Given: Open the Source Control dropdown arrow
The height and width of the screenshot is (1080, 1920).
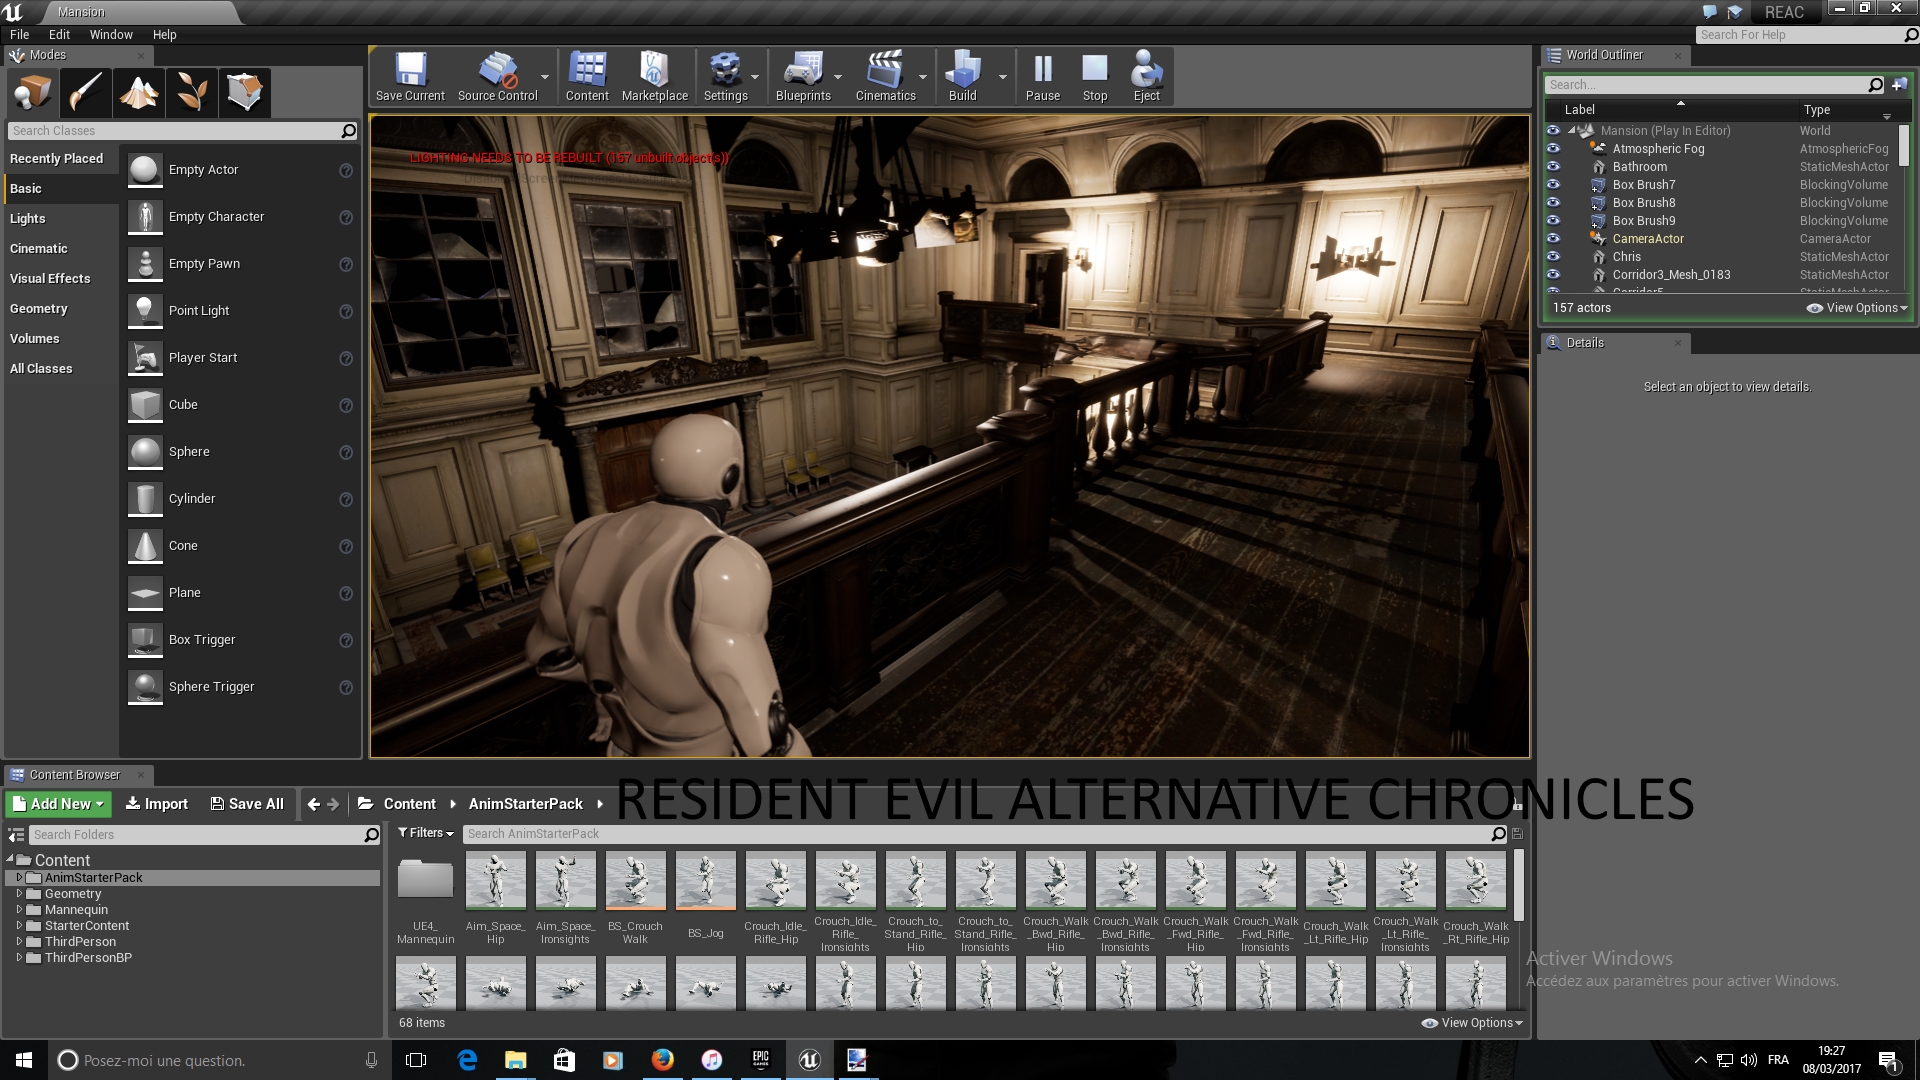Looking at the screenshot, I should tap(545, 77).
